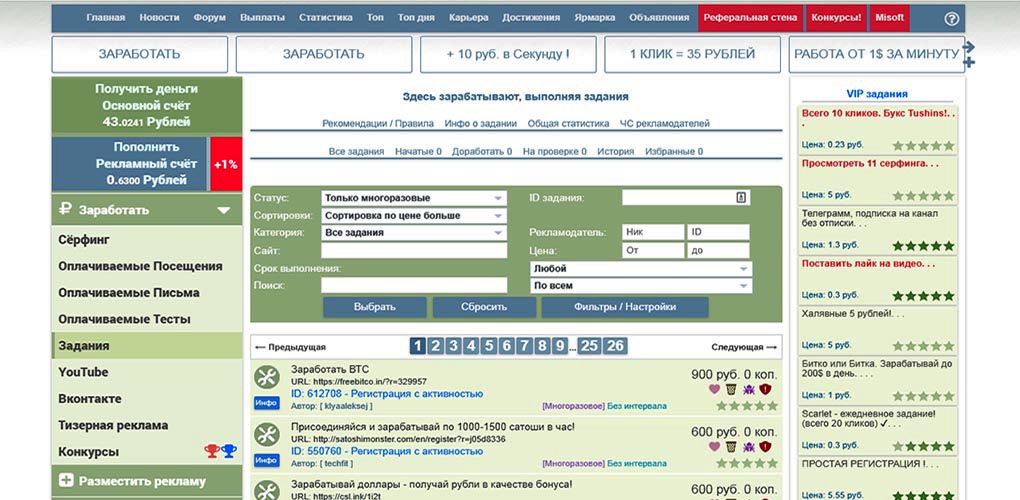1020x500 pixels.
Task: Click the plus icon beside the banner row
Action: (x=969, y=62)
